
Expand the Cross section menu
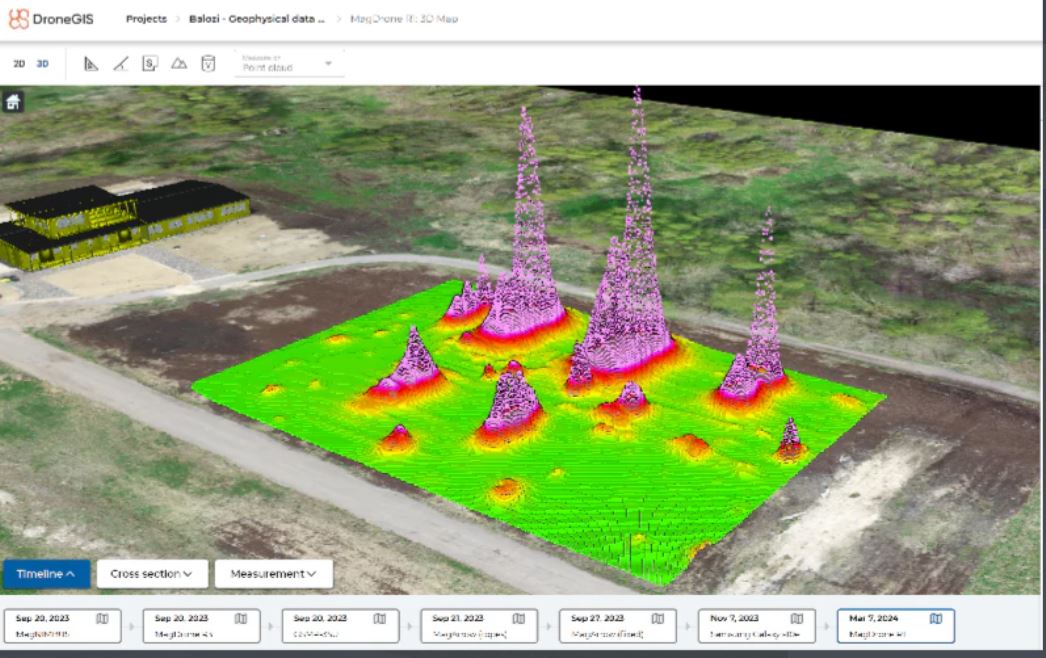tap(152, 574)
